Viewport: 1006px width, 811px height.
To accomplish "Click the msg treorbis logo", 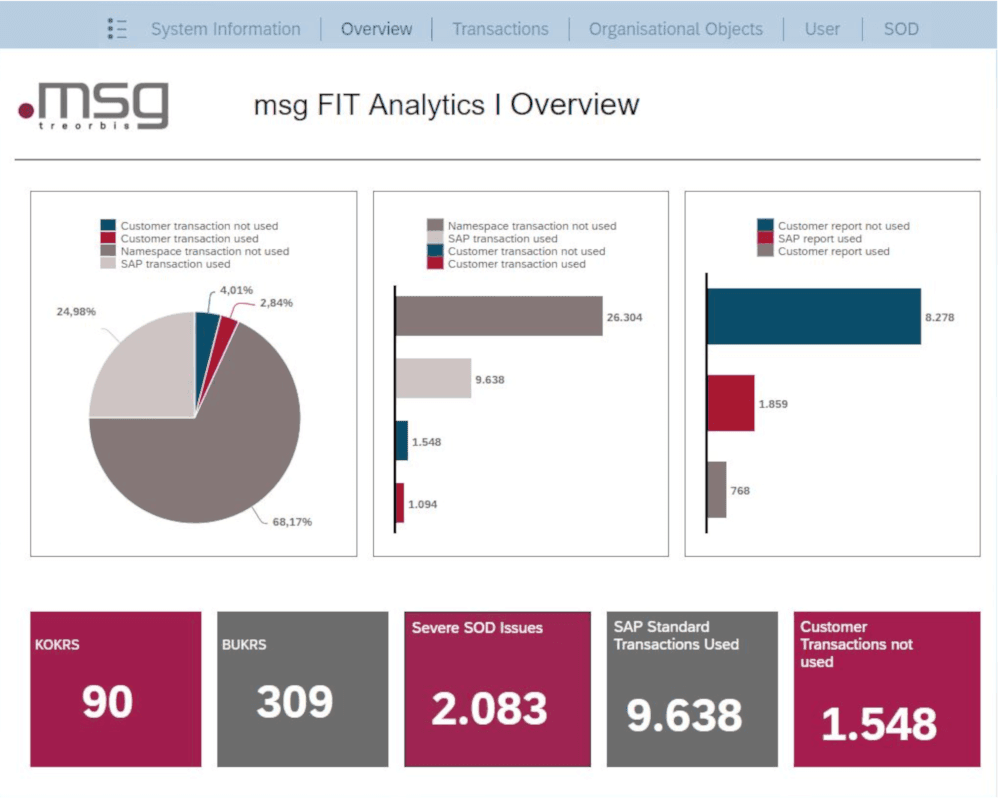I will tap(94, 106).
